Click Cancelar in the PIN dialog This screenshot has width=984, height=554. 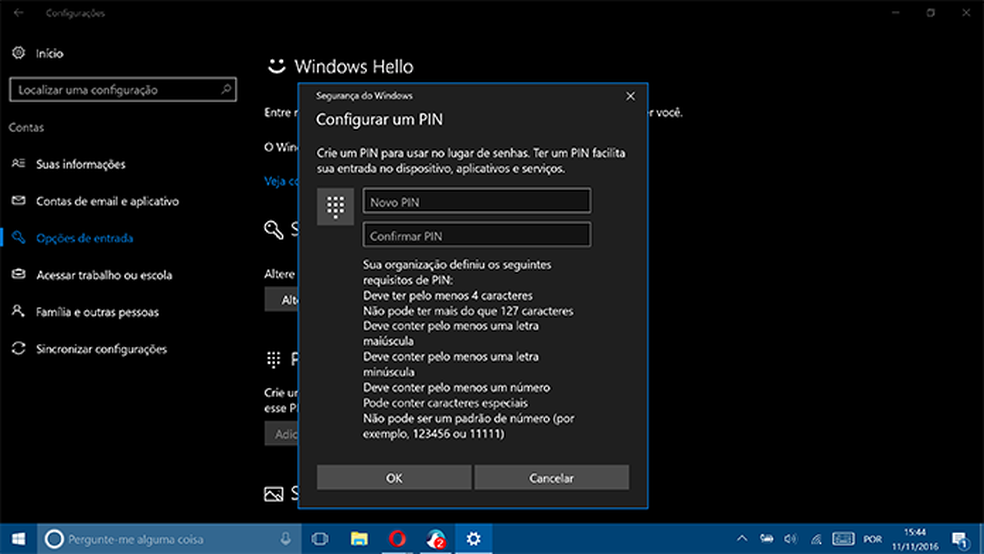pyautogui.click(x=552, y=477)
